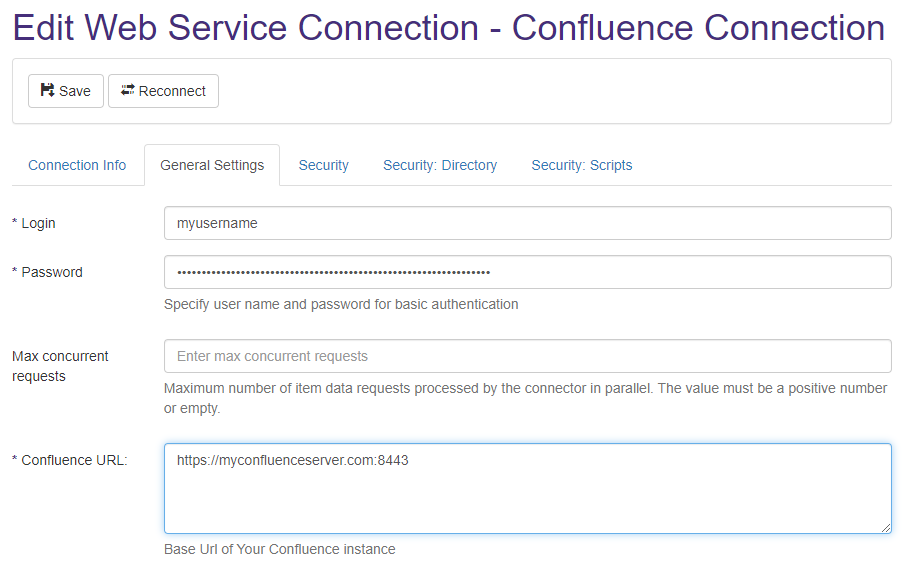The height and width of the screenshot is (572, 904).
Task: Focus the Max concurrent requests input
Action: (x=527, y=356)
